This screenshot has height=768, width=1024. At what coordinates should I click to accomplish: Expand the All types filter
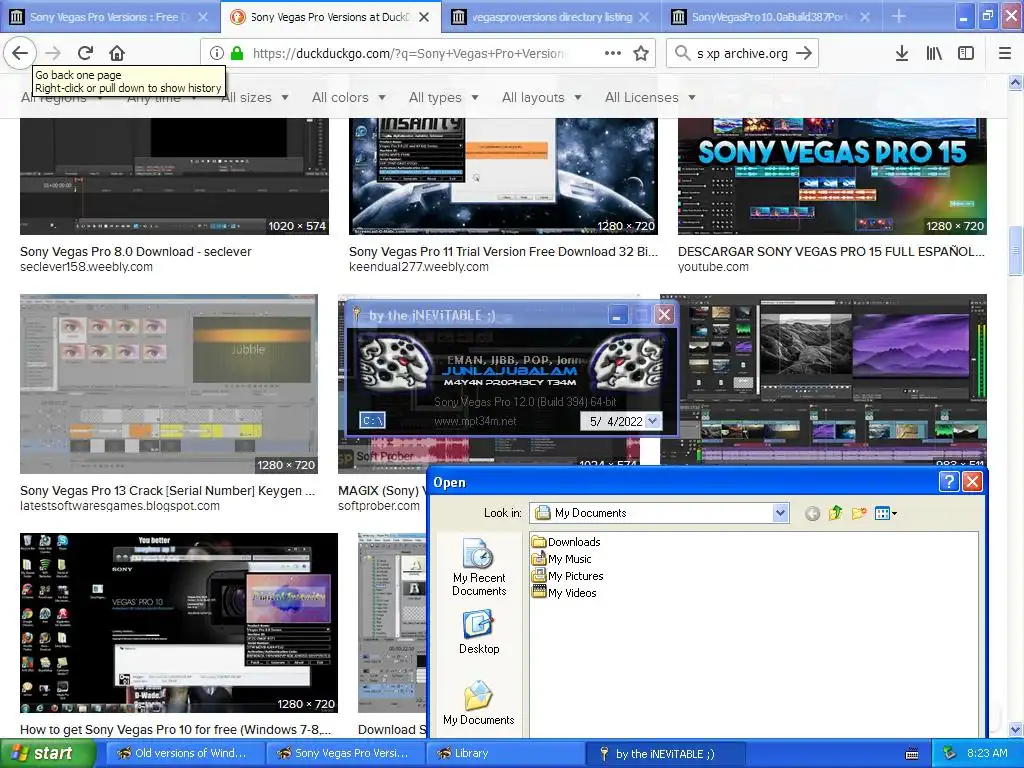click(x=444, y=97)
